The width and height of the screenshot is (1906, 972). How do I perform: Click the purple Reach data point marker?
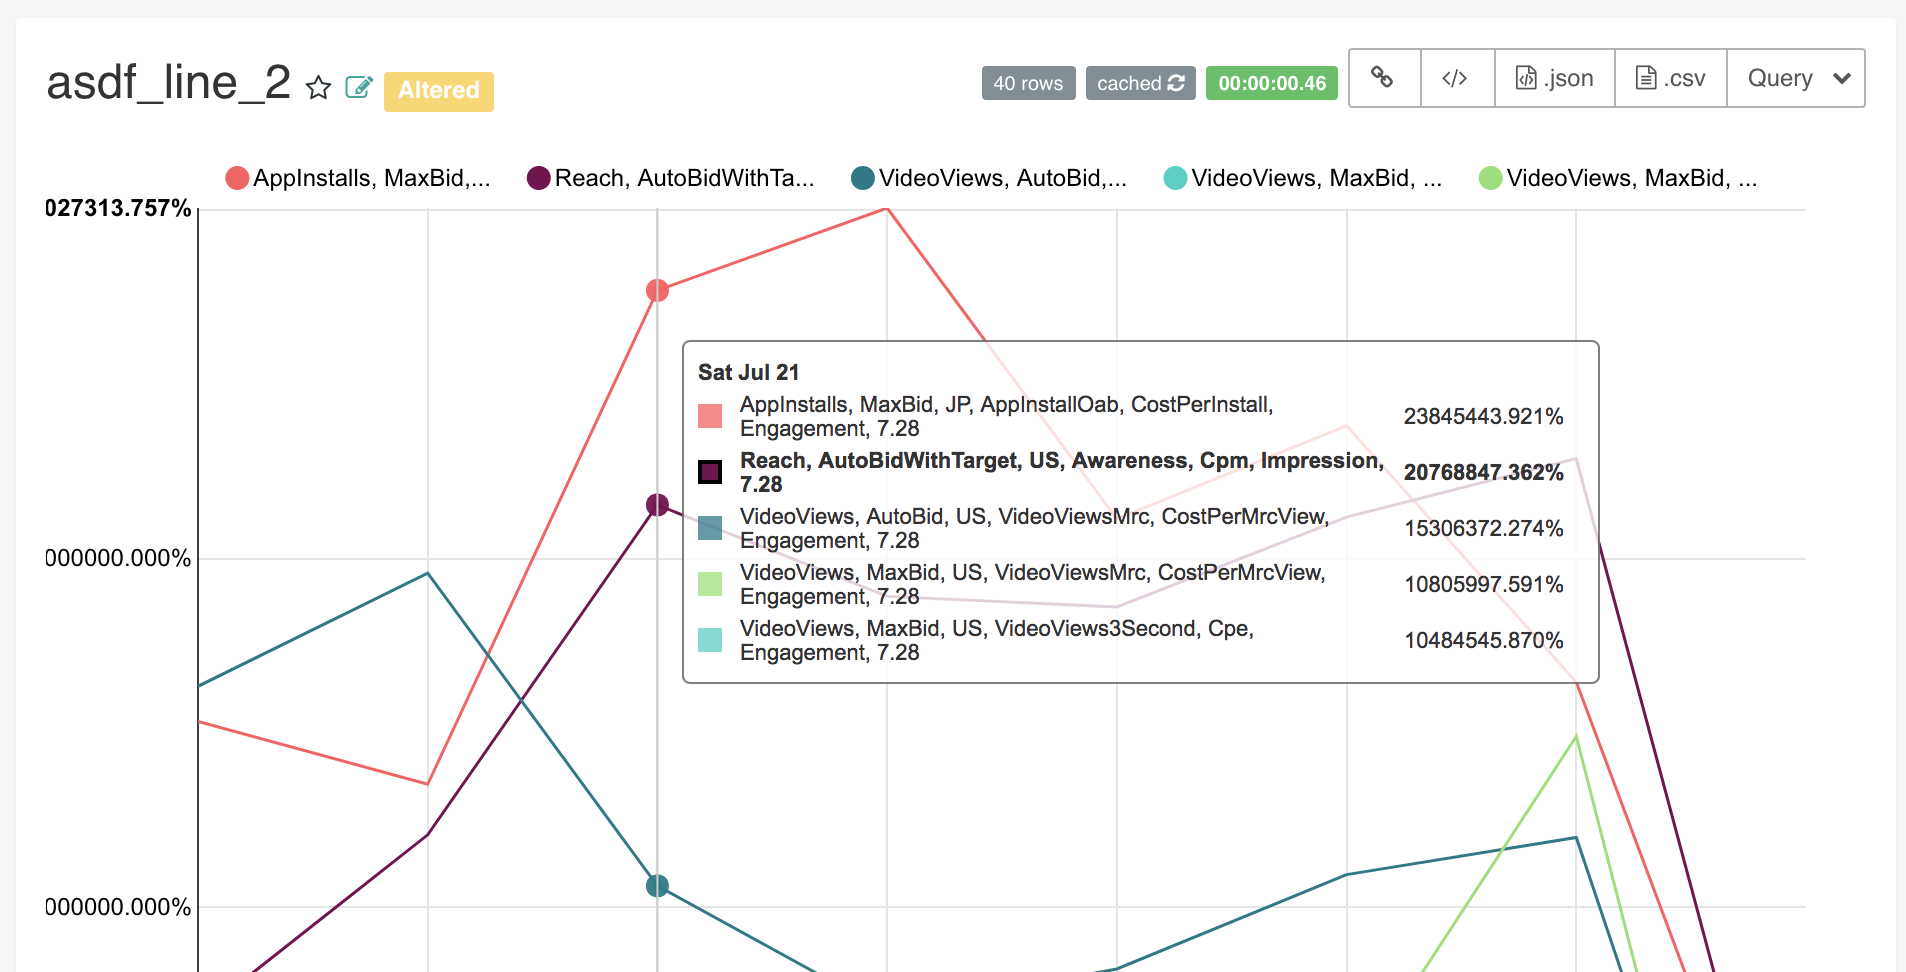[x=657, y=505]
